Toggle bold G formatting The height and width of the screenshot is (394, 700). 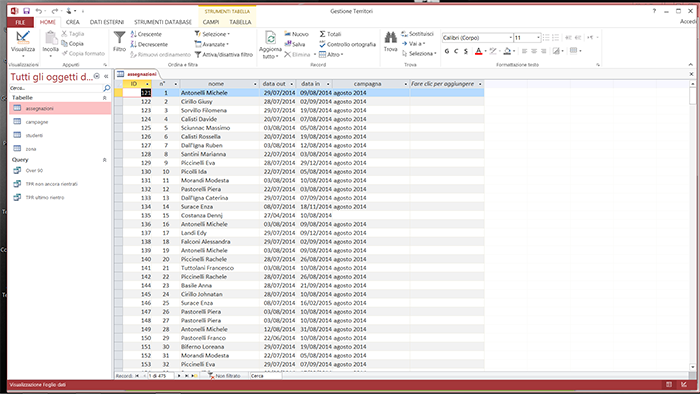[x=447, y=51]
